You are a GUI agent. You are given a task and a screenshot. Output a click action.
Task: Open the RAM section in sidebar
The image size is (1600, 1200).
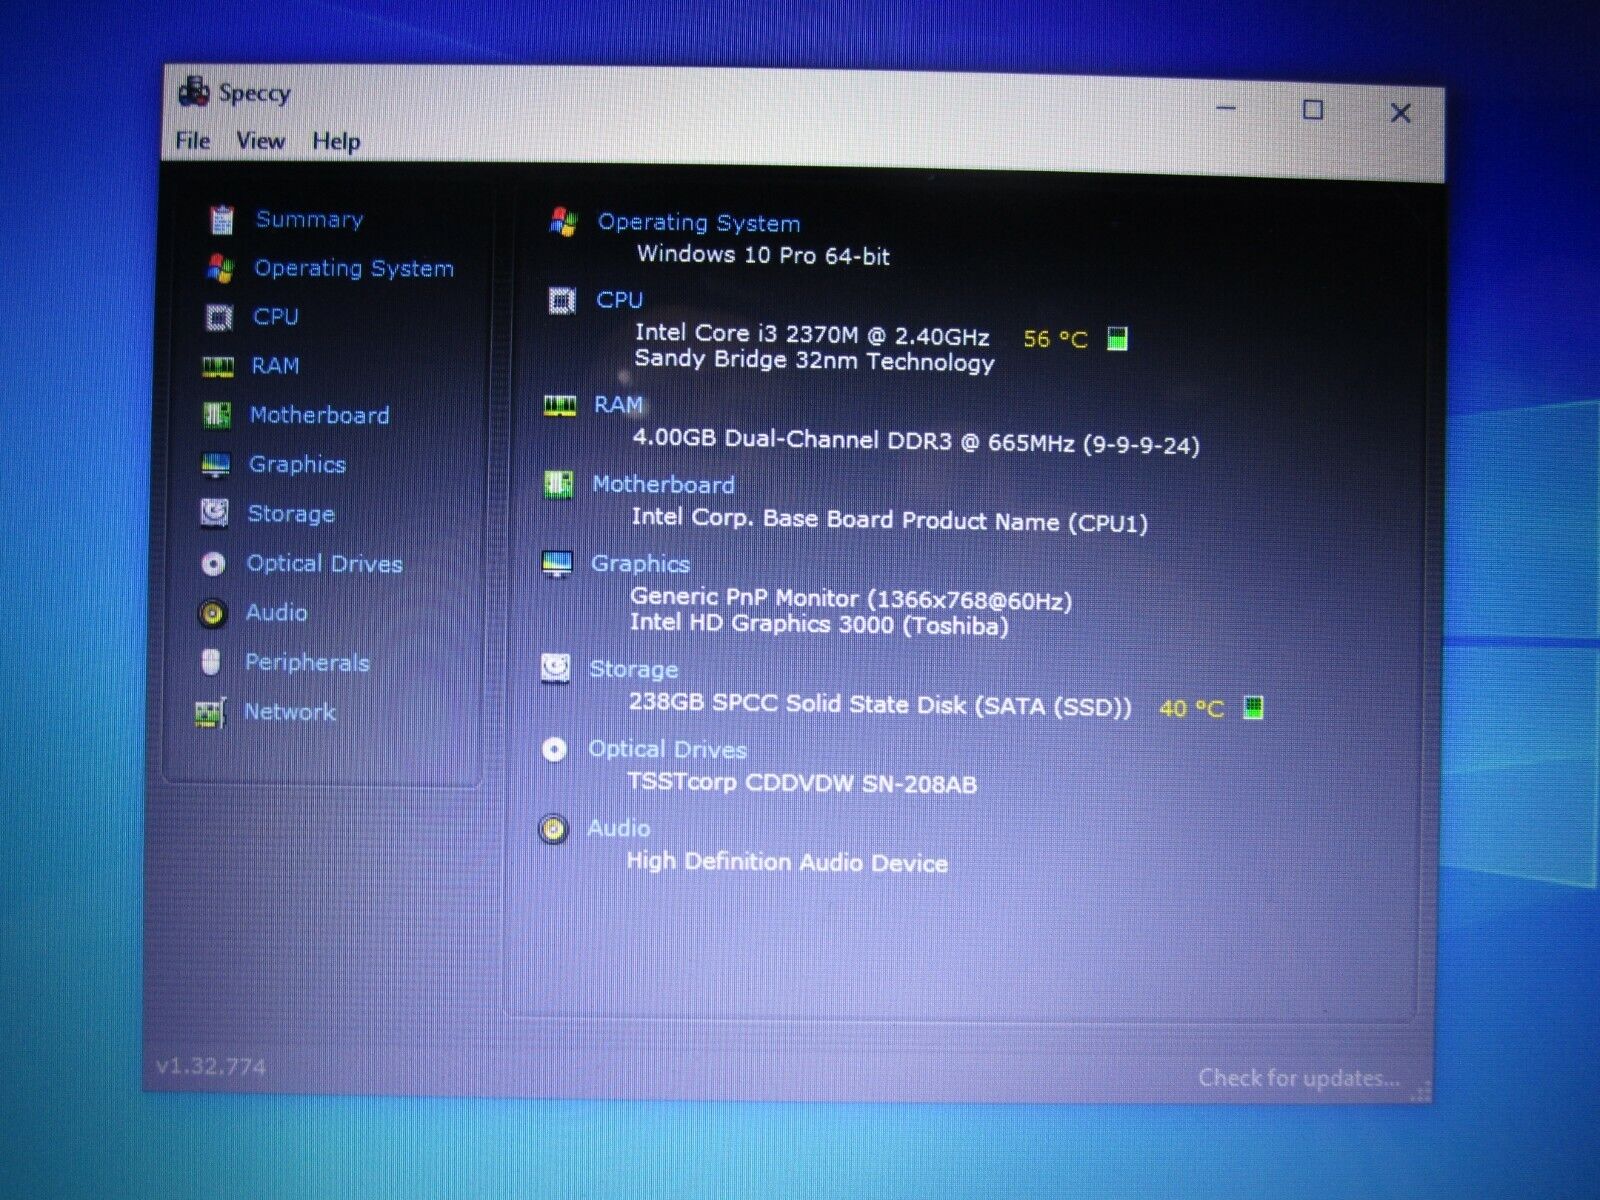coord(275,366)
